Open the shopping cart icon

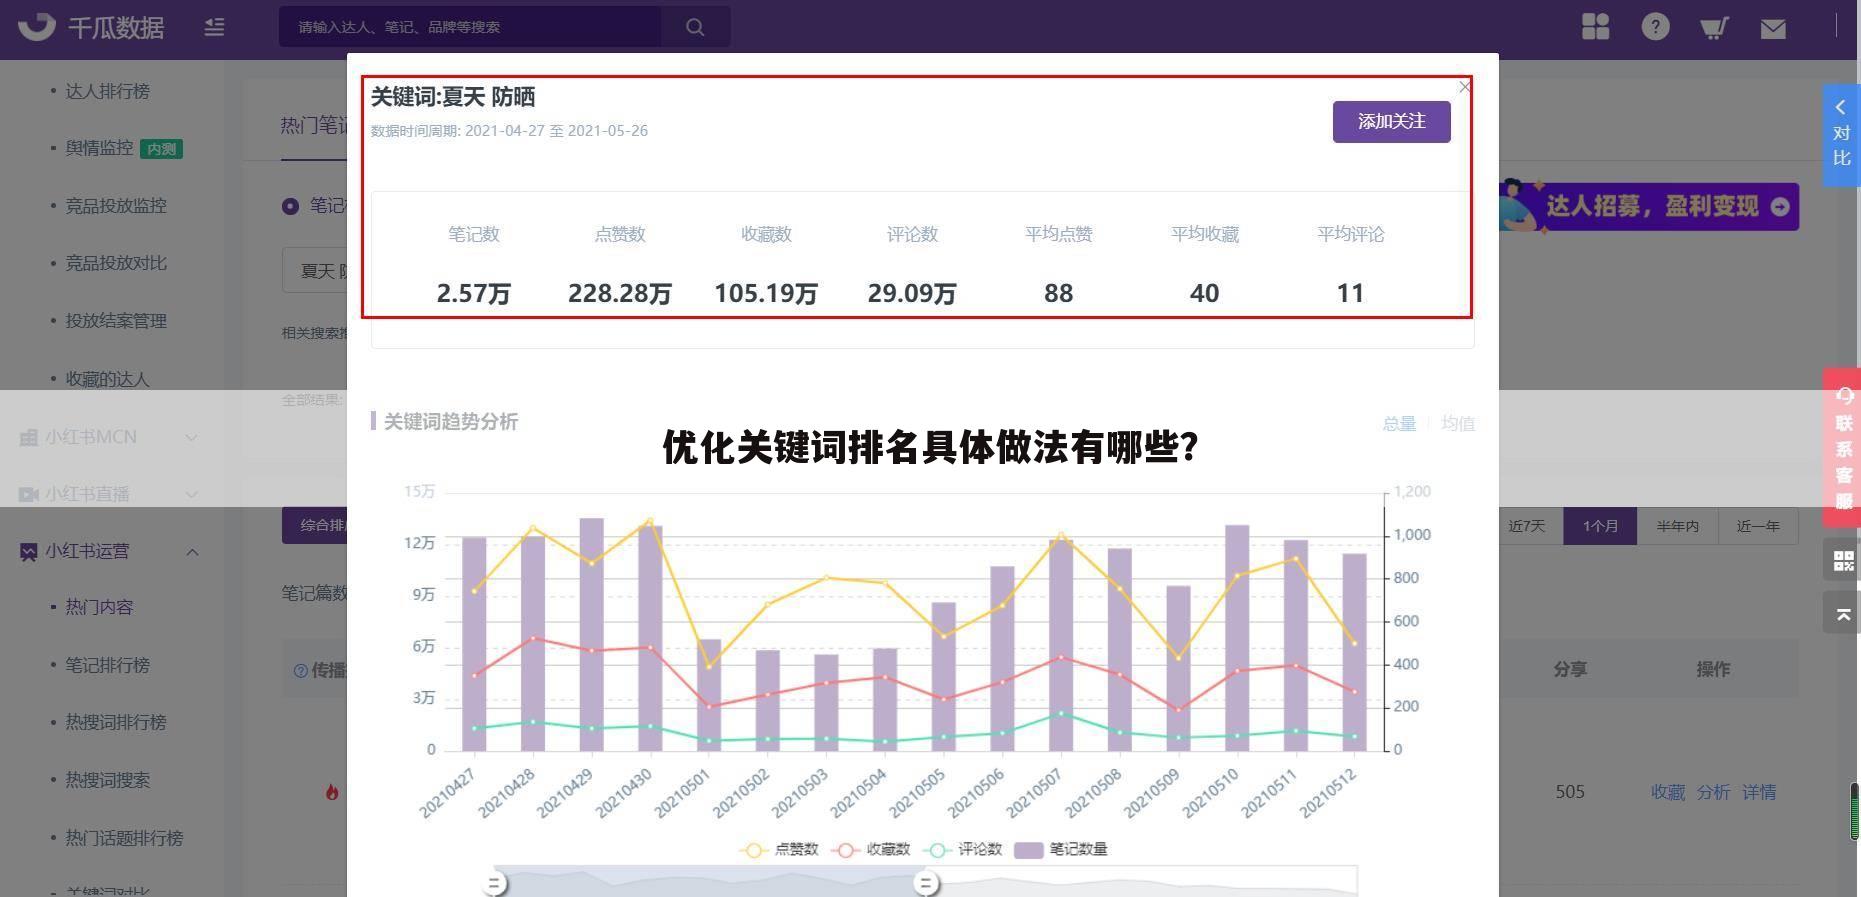point(1714,27)
